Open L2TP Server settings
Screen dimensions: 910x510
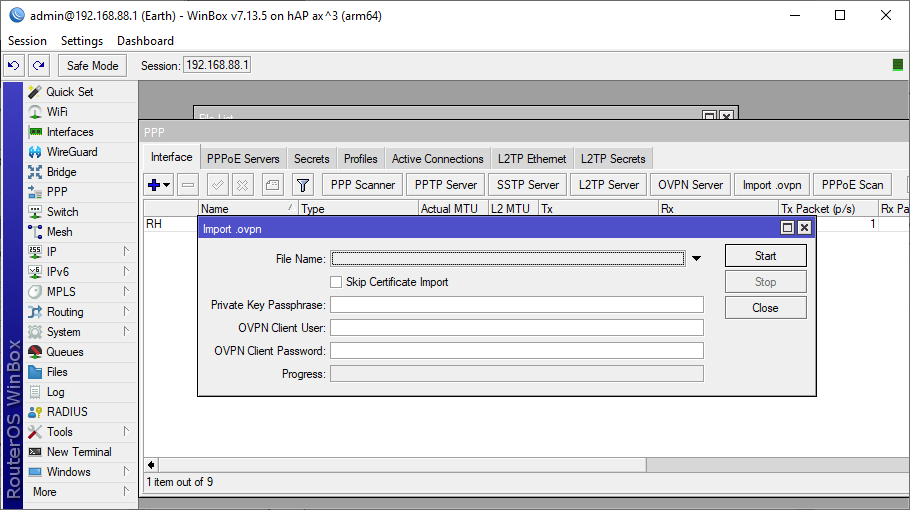click(608, 185)
